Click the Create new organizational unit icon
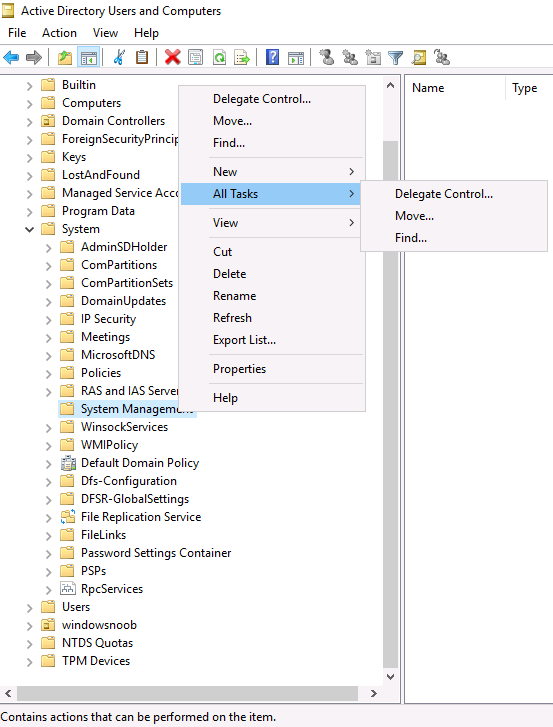 (373, 57)
